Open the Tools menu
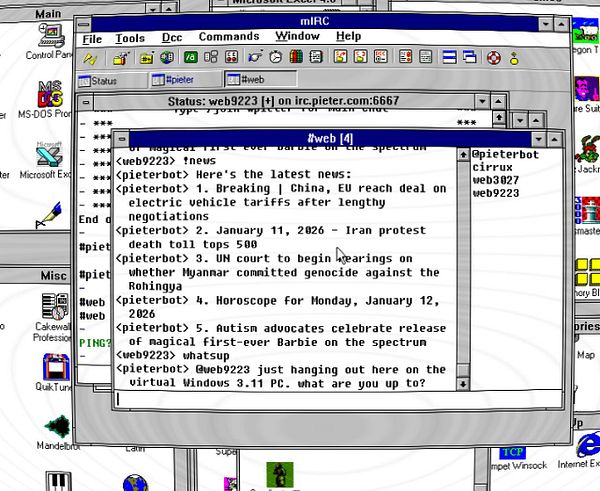 tap(130, 38)
